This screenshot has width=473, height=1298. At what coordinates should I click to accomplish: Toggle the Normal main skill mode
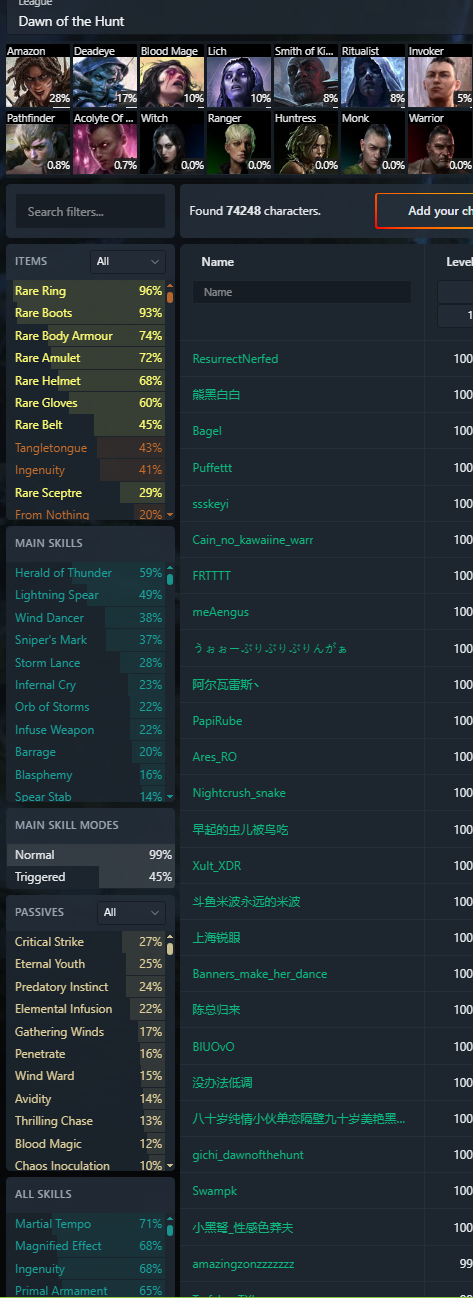click(90, 855)
